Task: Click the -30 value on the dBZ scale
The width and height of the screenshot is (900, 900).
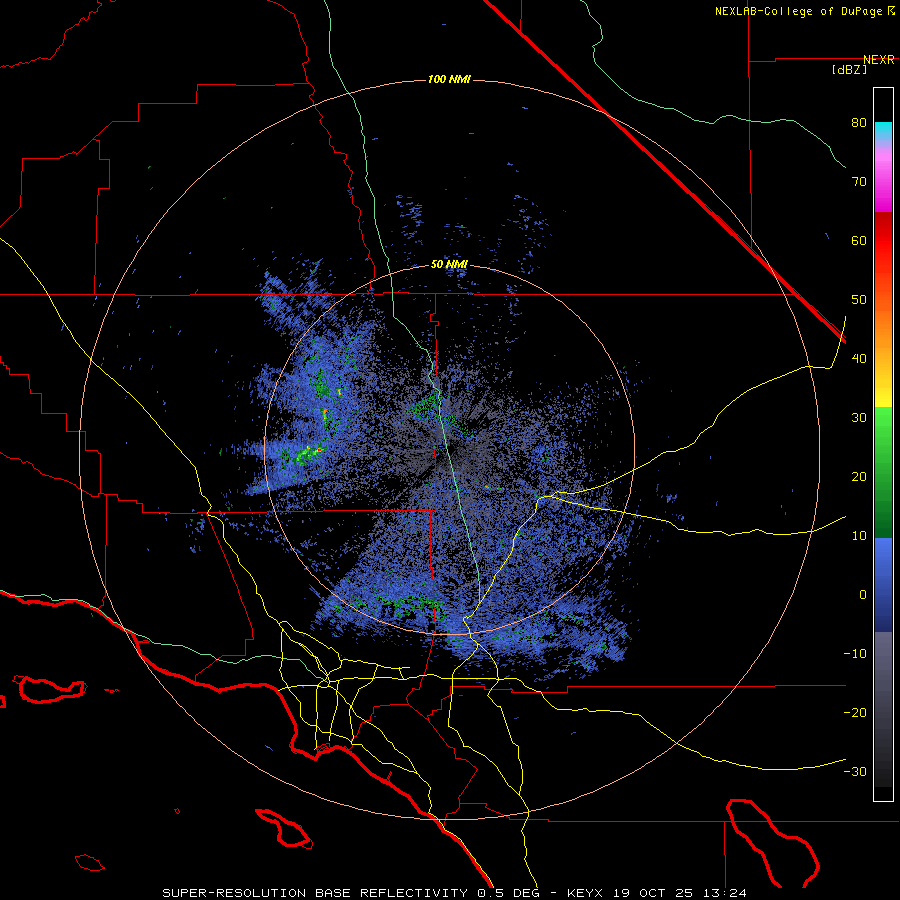Action: click(855, 772)
